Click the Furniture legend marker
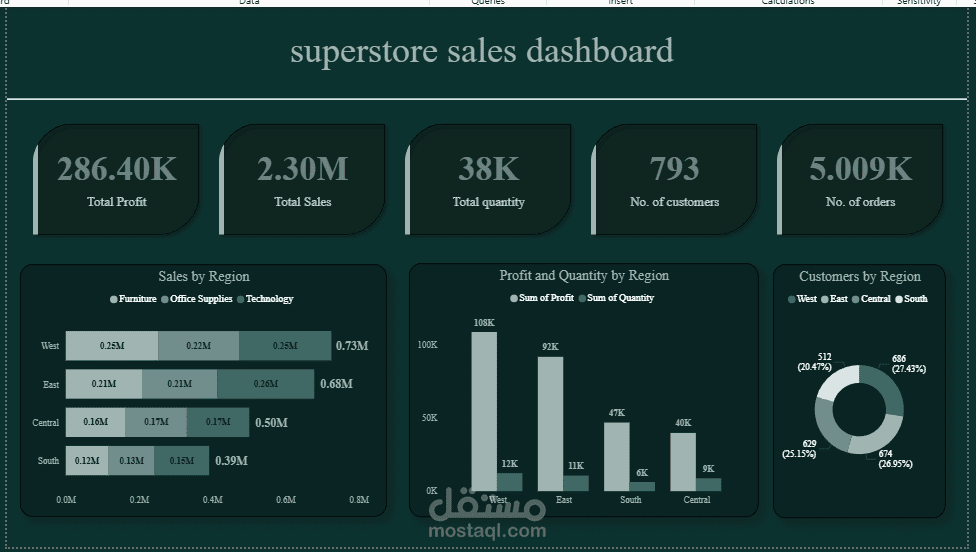The image size is (976, 552). click(x=114, y=299)
